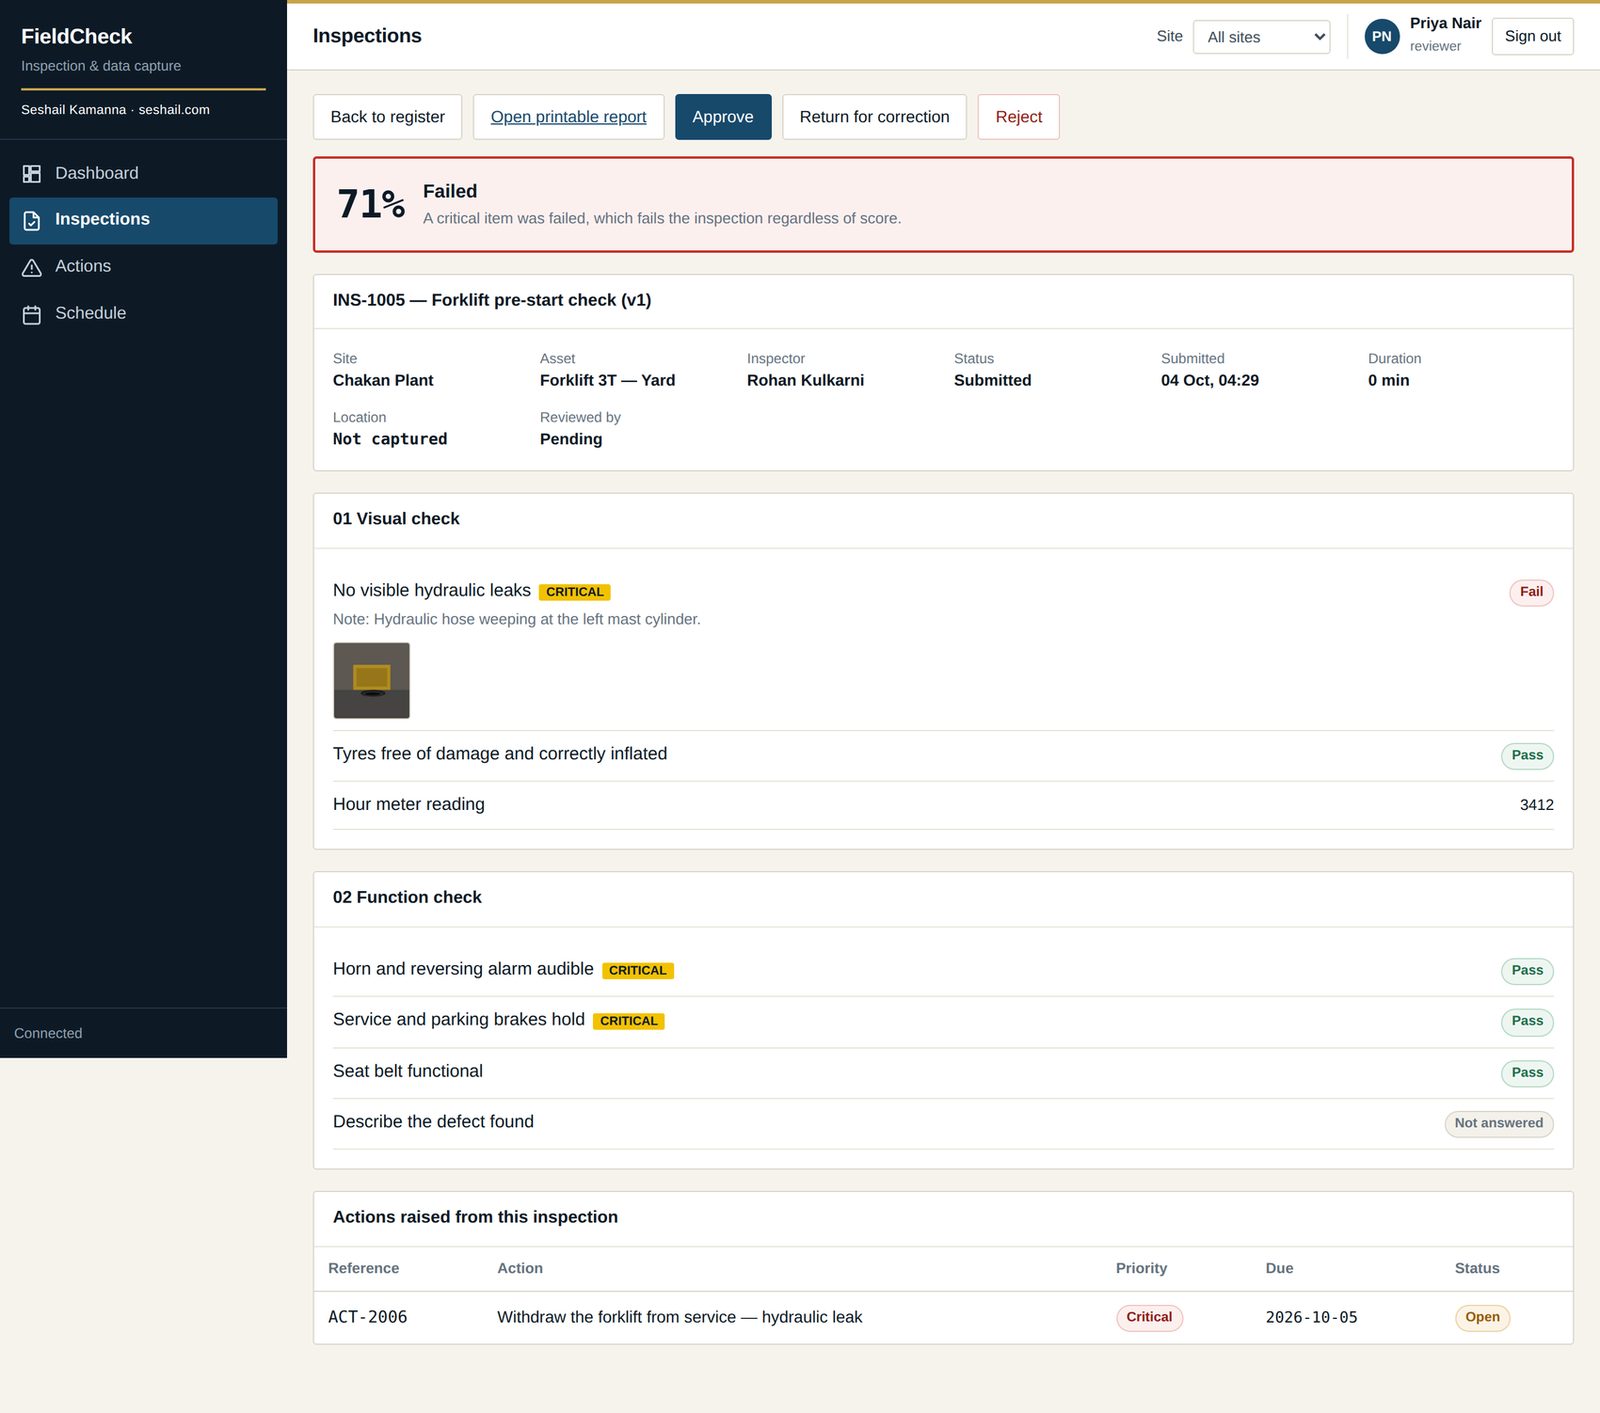Click Return for correction
Viewport: 1600px width, 1413px height.
(874, 117)
